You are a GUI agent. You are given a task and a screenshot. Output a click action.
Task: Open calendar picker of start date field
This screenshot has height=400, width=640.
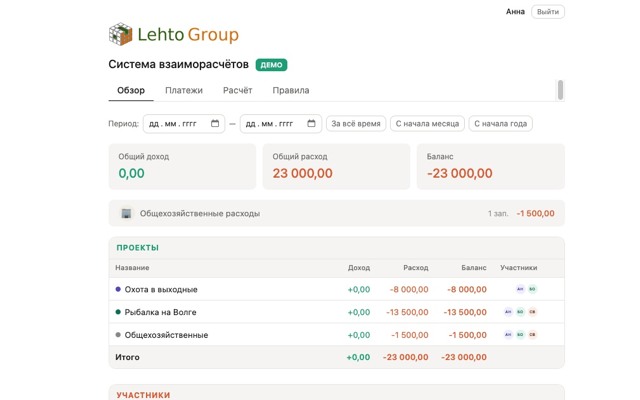click(215, 123)
